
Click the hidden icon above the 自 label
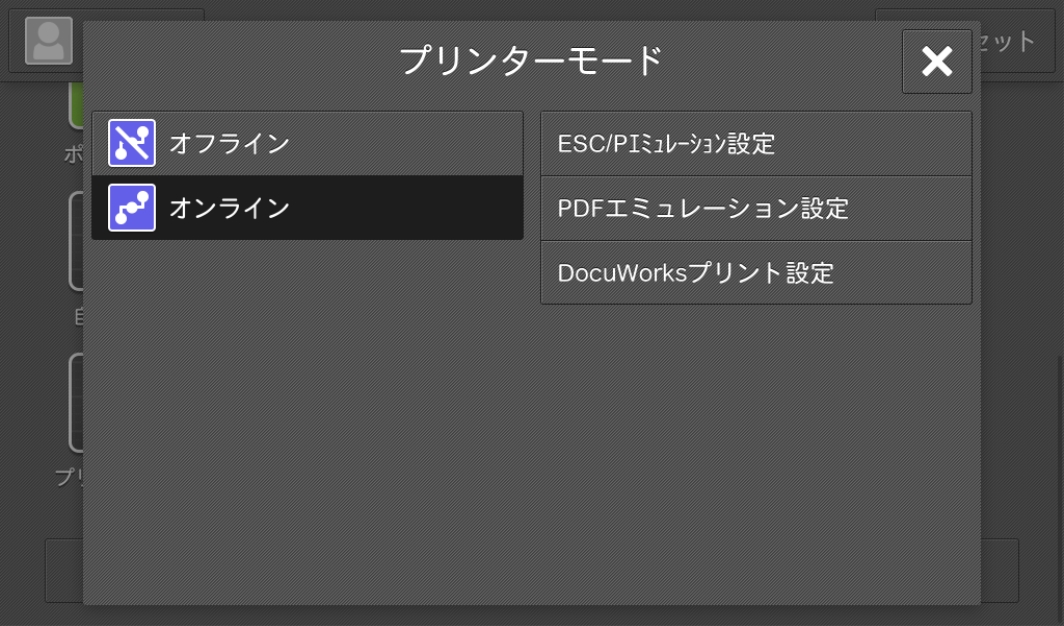(x=75, y=240)
